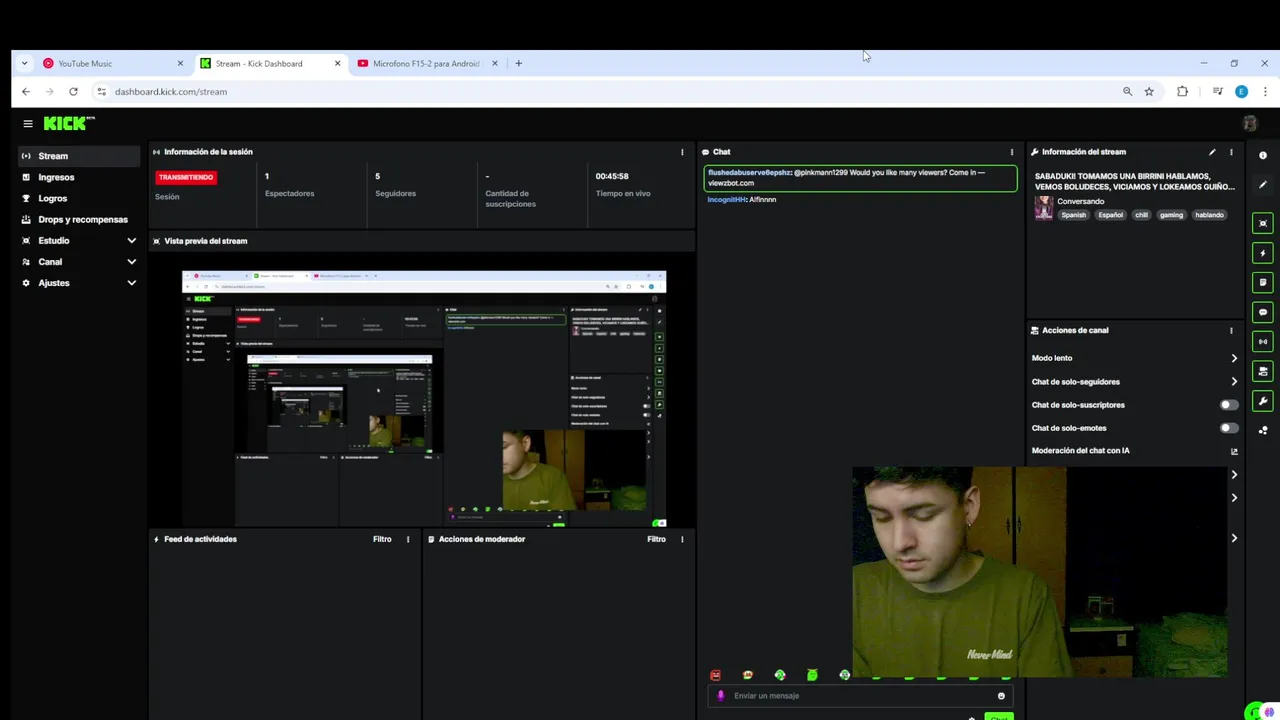Toggle the lightning activity feed icon in right sidebar
Screen dimensions: 1280x720
pos(1263,253)
